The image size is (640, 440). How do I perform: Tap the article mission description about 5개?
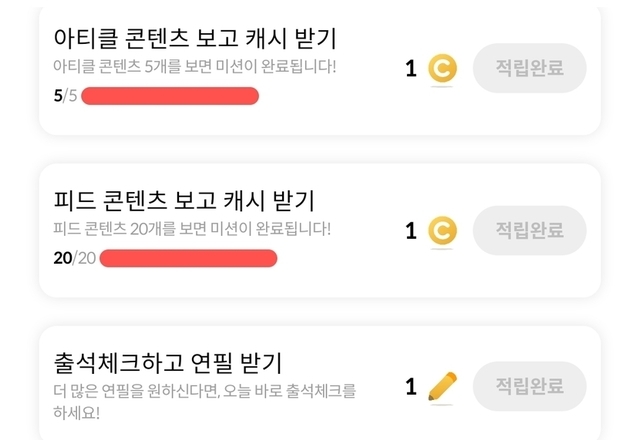click(195, 67)
